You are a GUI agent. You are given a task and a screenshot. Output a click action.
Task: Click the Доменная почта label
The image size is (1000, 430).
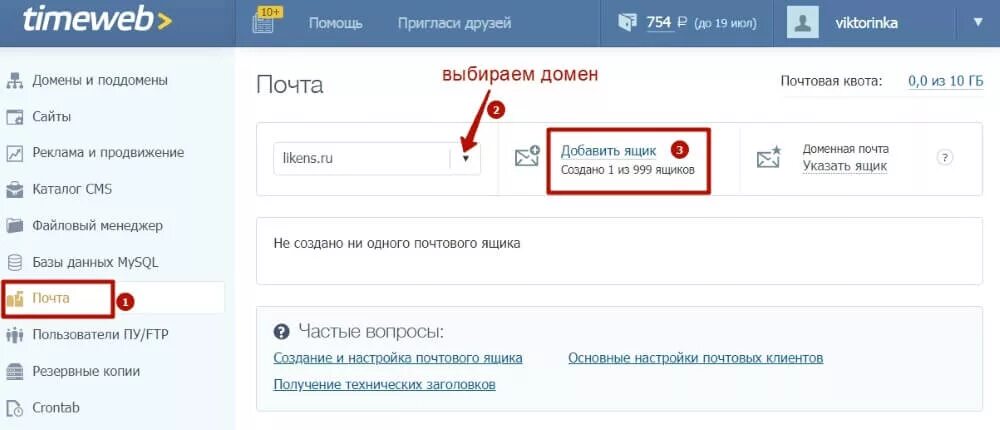(846, 149)
